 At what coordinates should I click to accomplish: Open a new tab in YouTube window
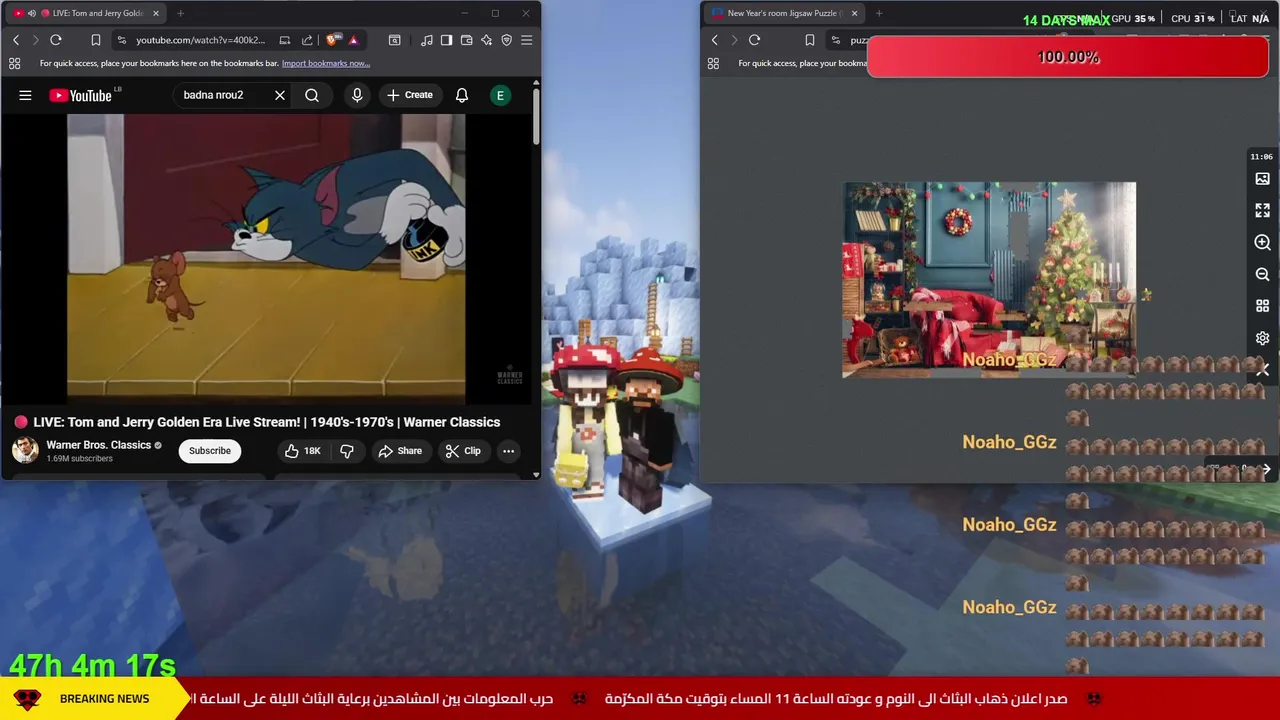(180, 13)
